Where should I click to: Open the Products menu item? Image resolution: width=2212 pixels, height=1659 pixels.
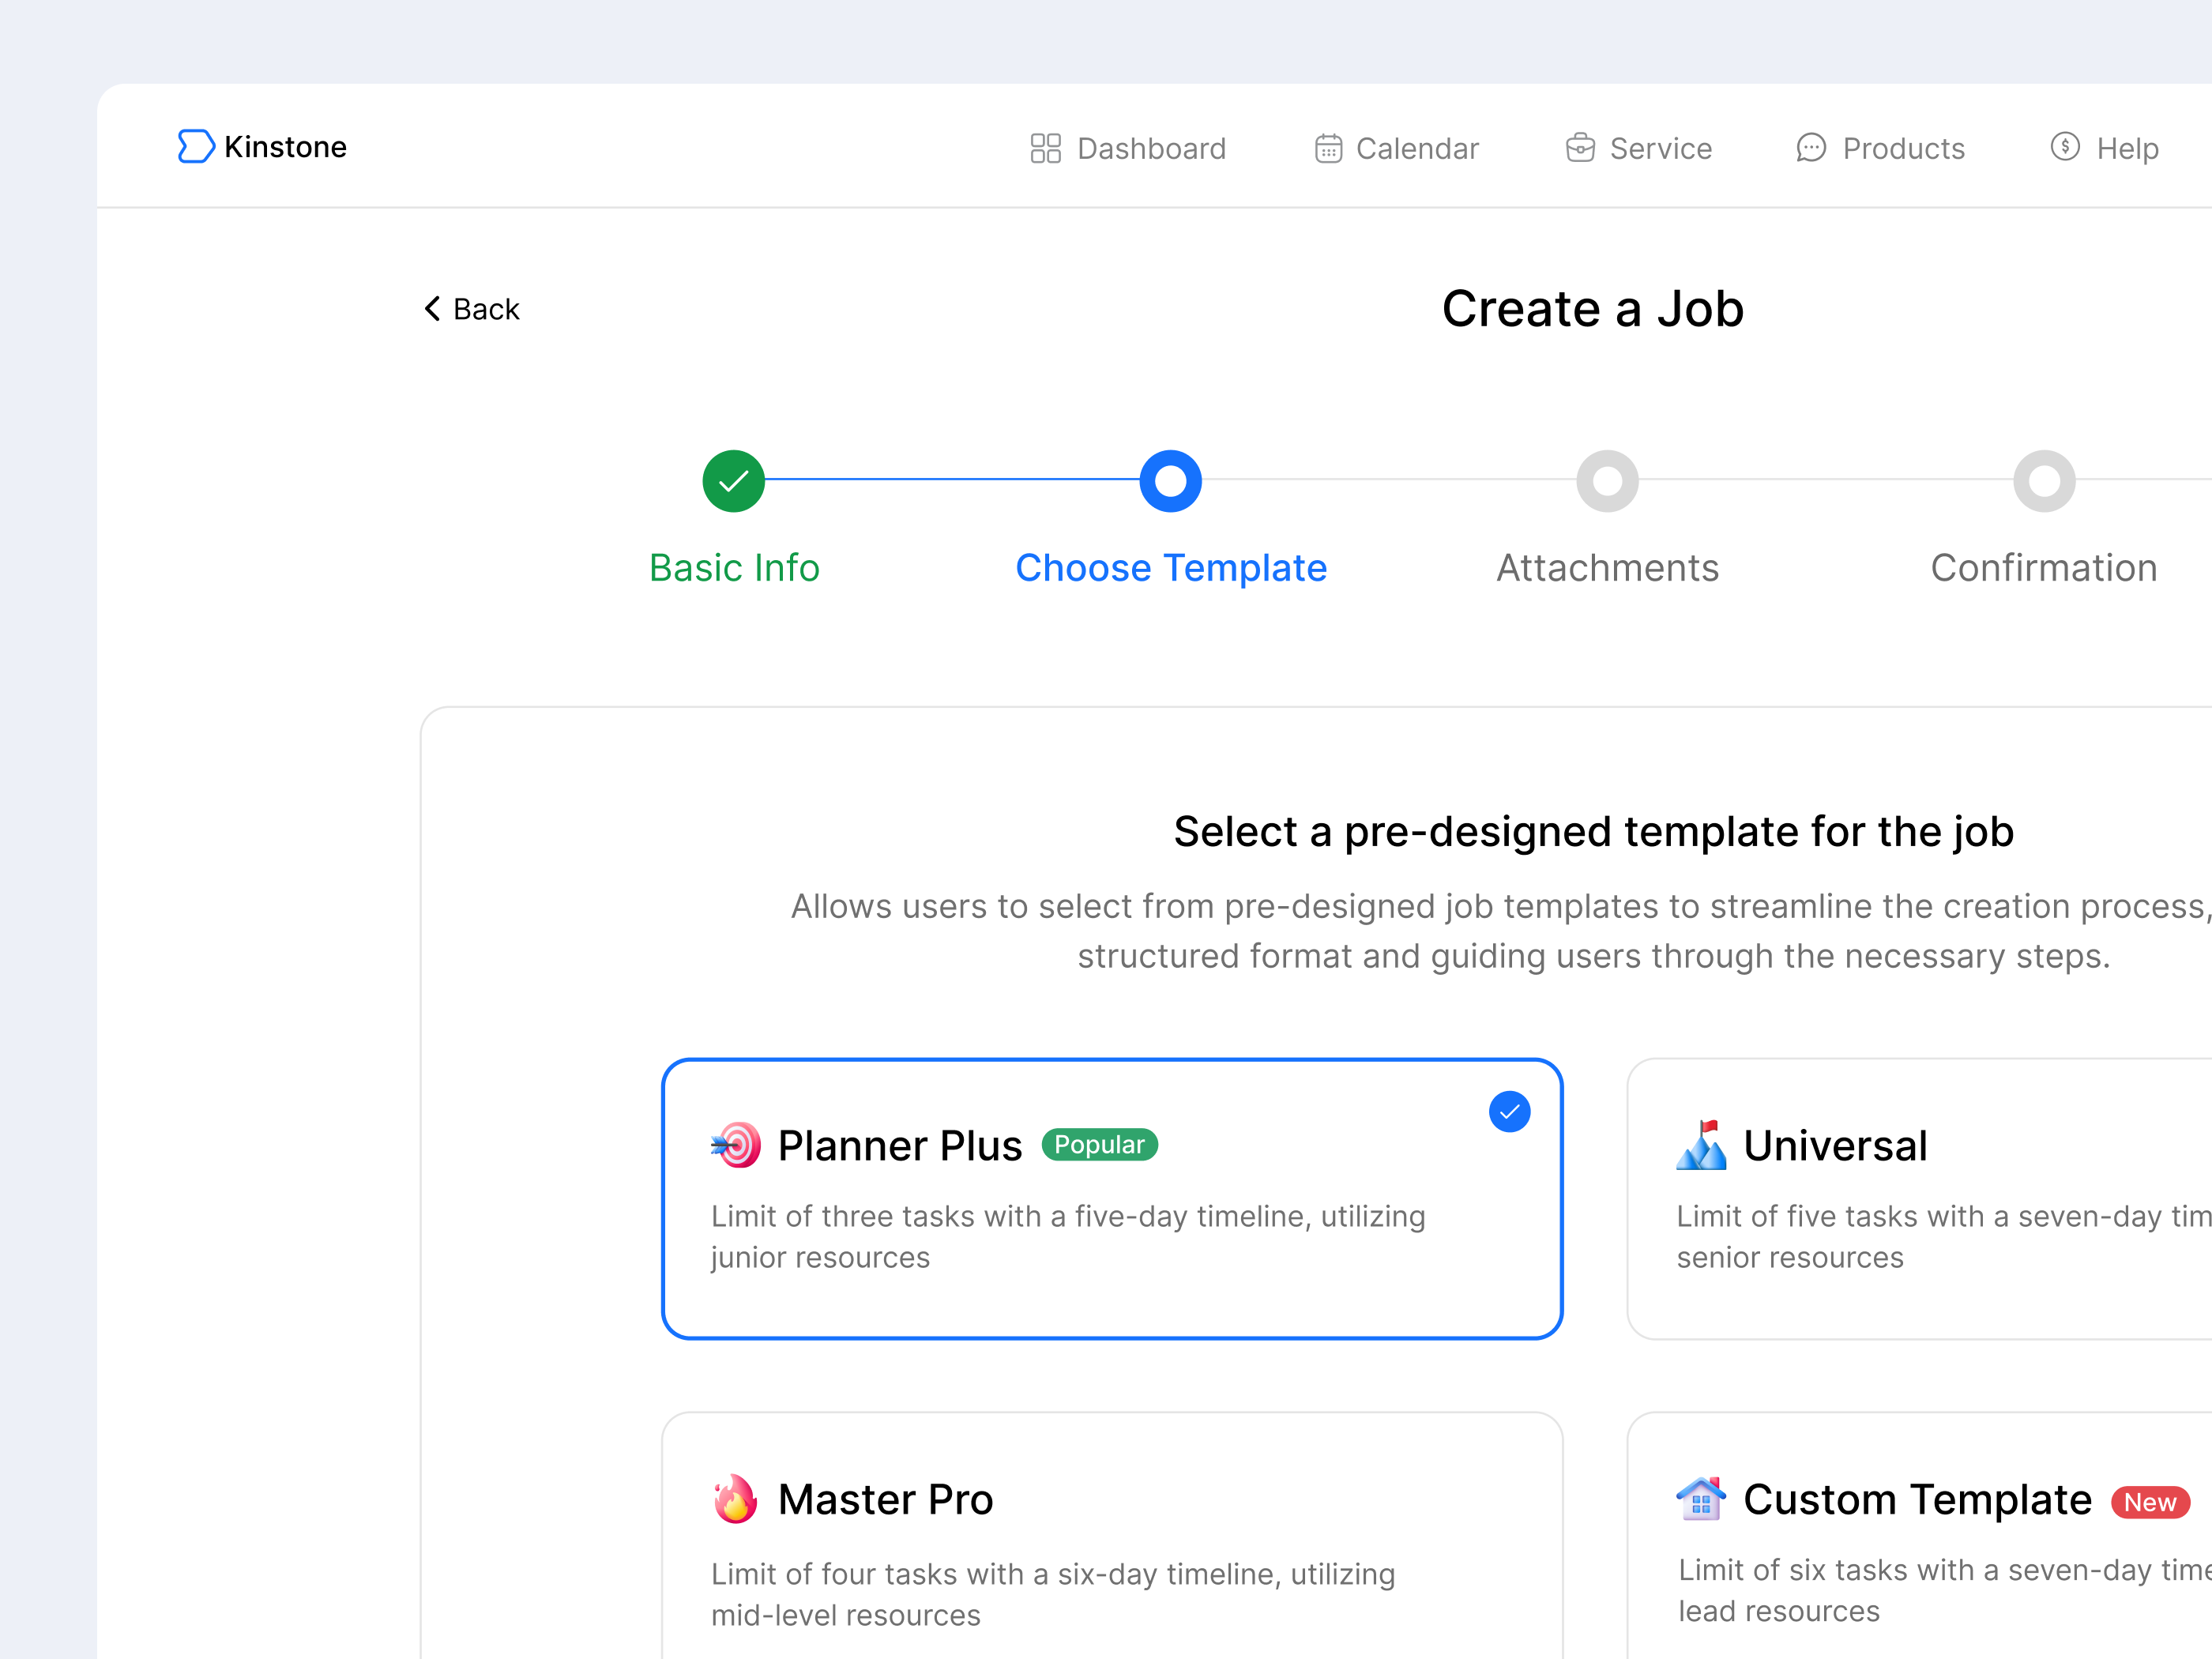(1902, 149)
